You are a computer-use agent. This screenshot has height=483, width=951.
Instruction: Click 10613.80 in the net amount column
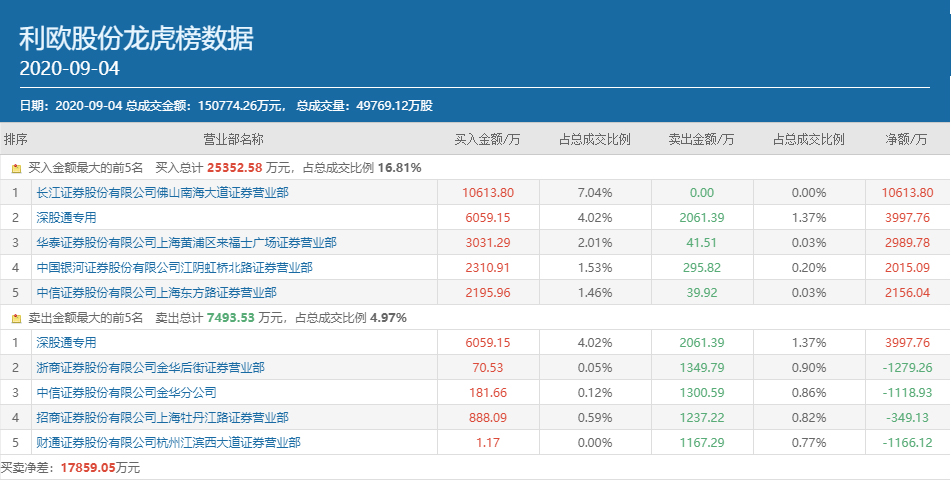coord(907,193)
